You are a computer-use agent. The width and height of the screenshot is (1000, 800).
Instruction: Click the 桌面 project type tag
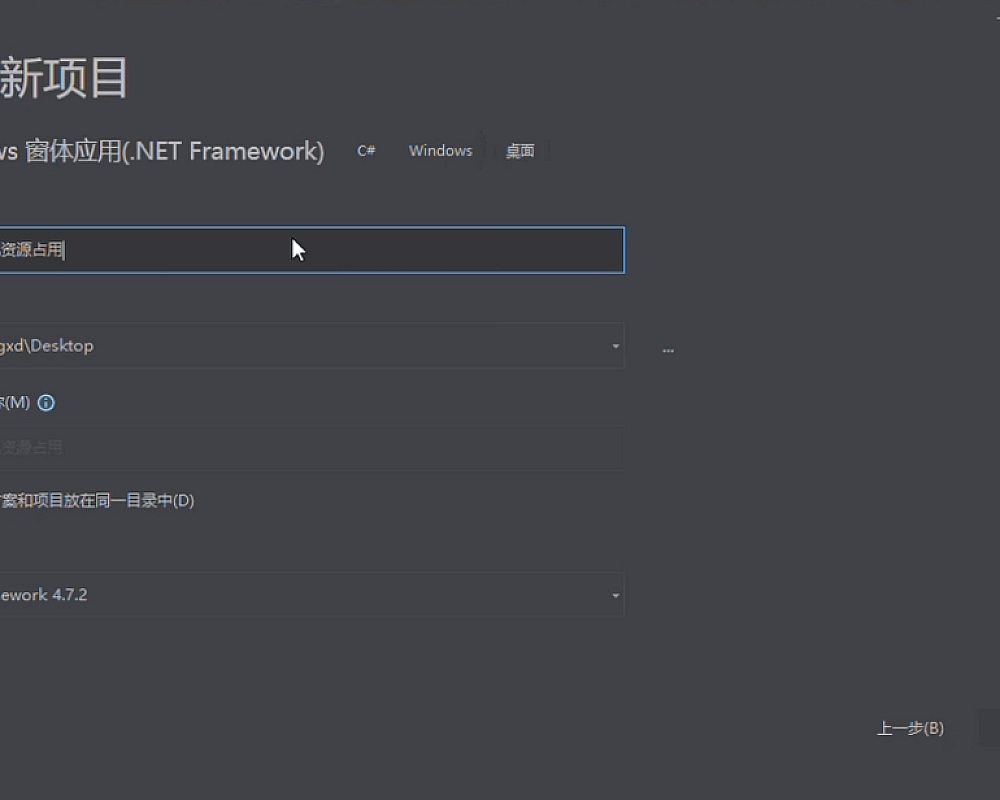coord(520,151)
